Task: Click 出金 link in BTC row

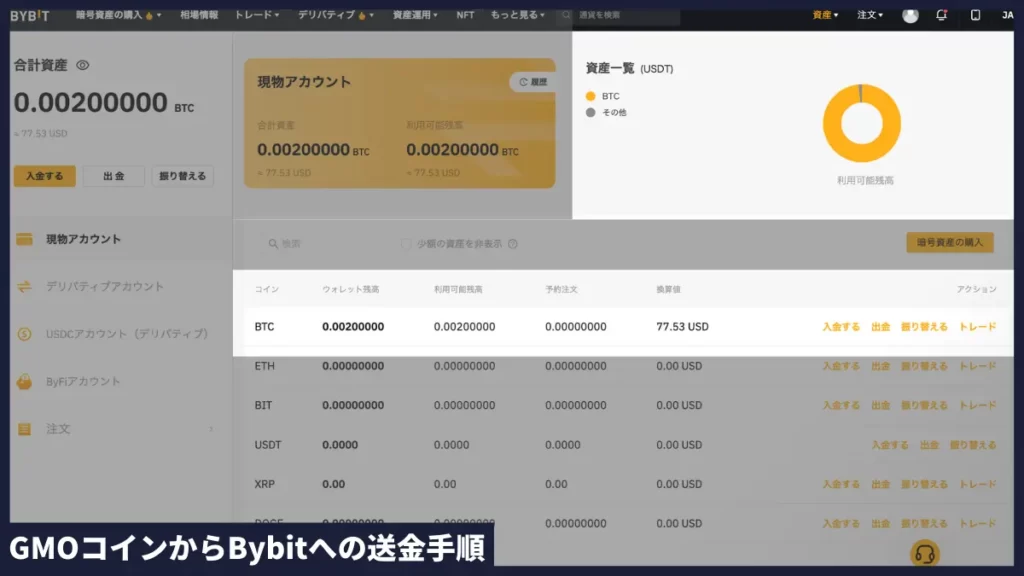Action: [880, 327]
